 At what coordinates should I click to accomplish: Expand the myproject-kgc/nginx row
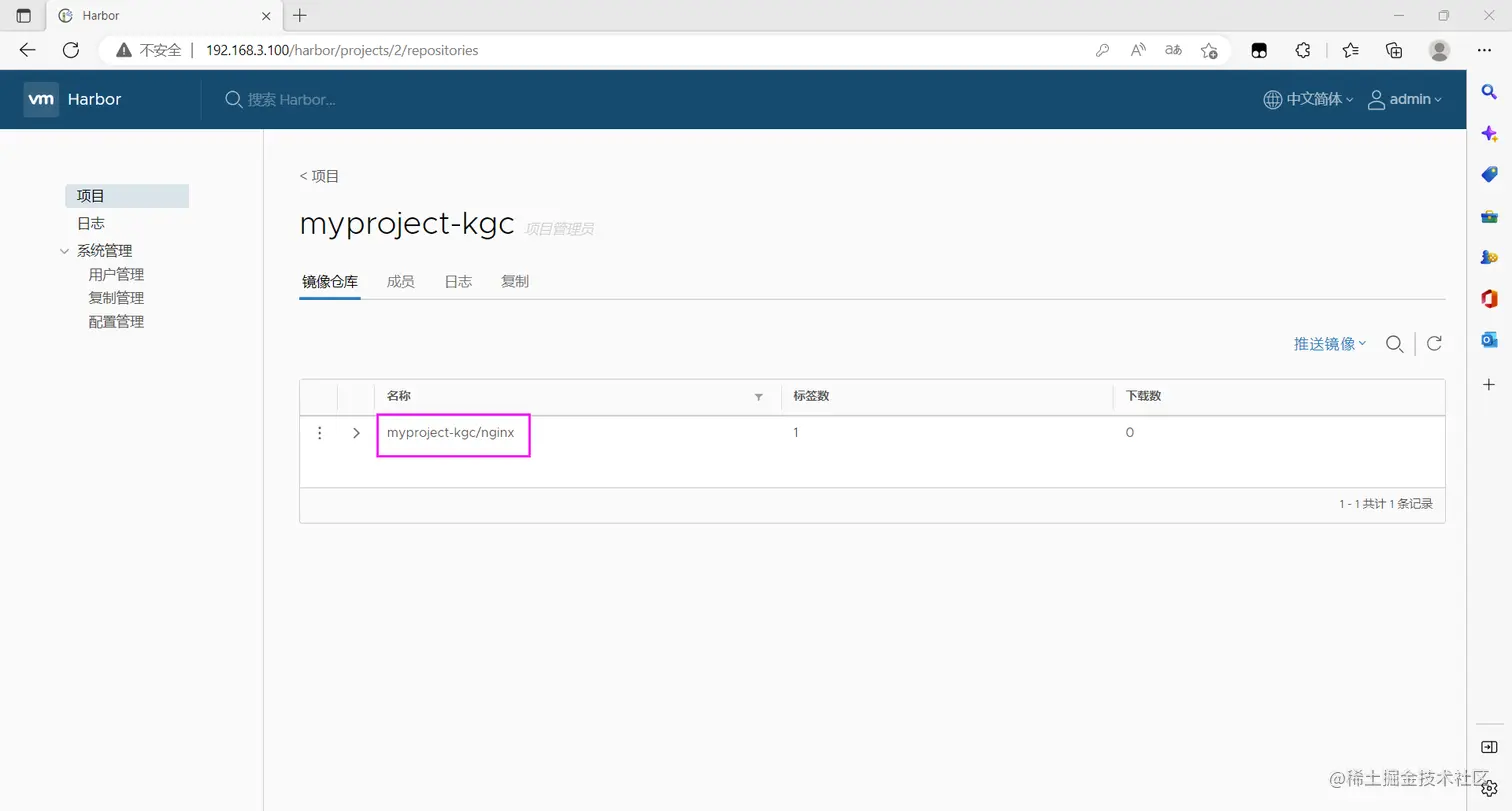[356, 433]
